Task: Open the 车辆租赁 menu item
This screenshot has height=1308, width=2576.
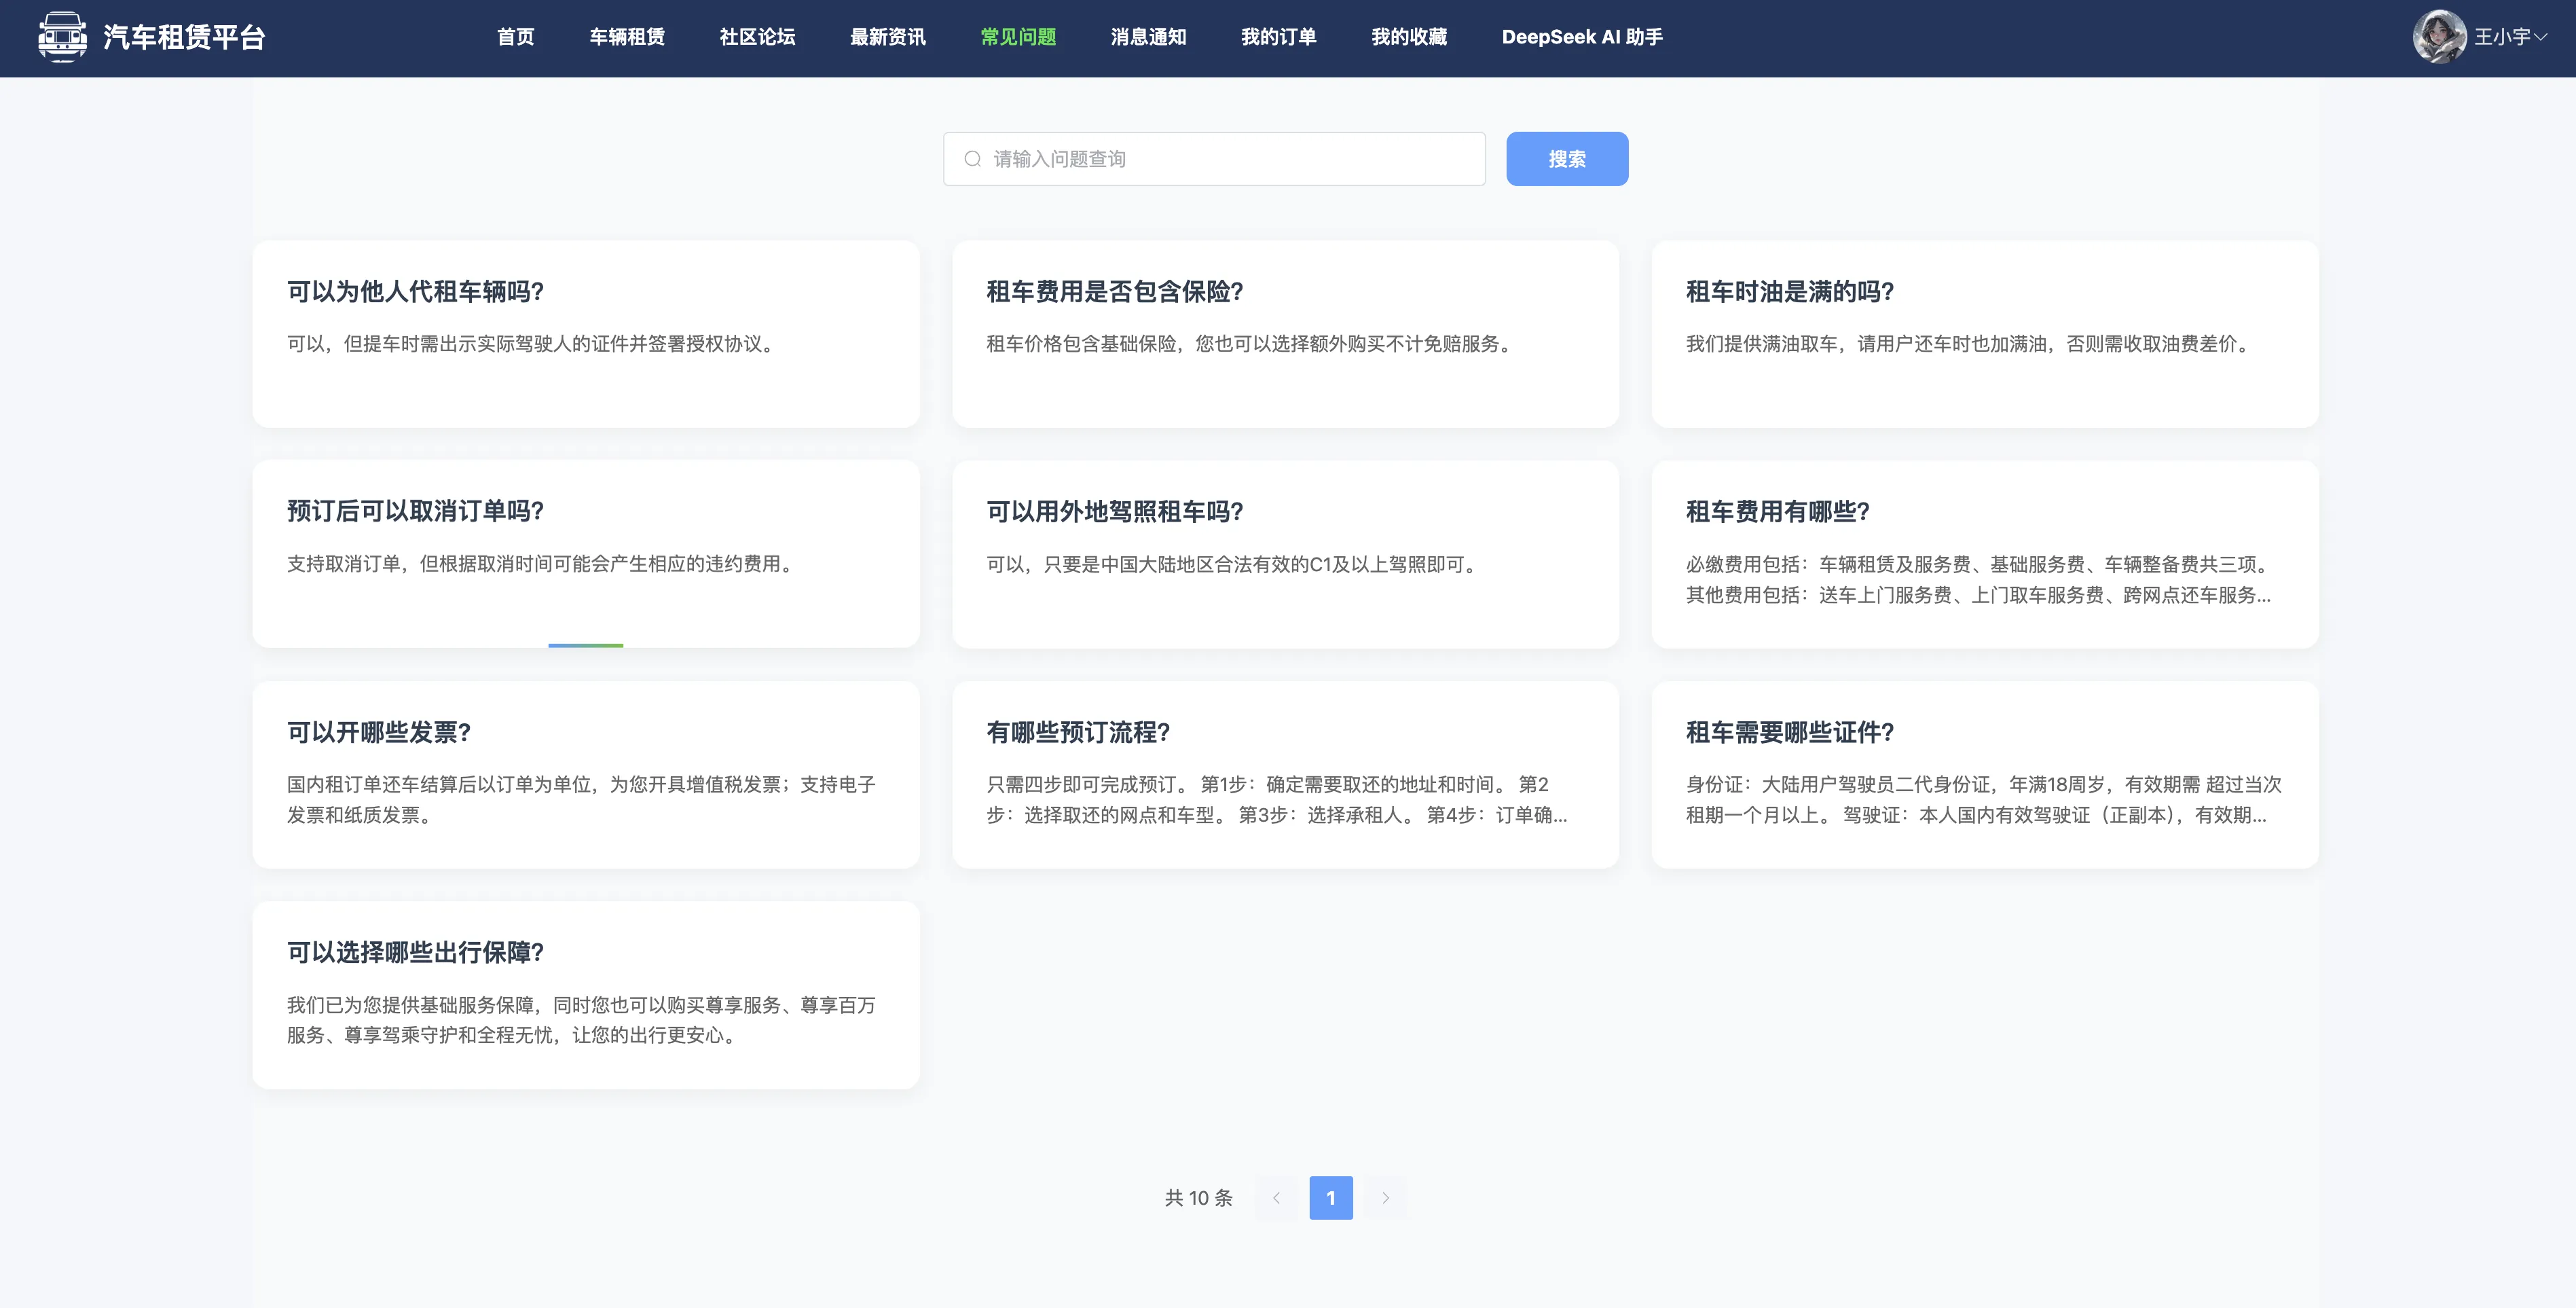Action: [627, 37]
